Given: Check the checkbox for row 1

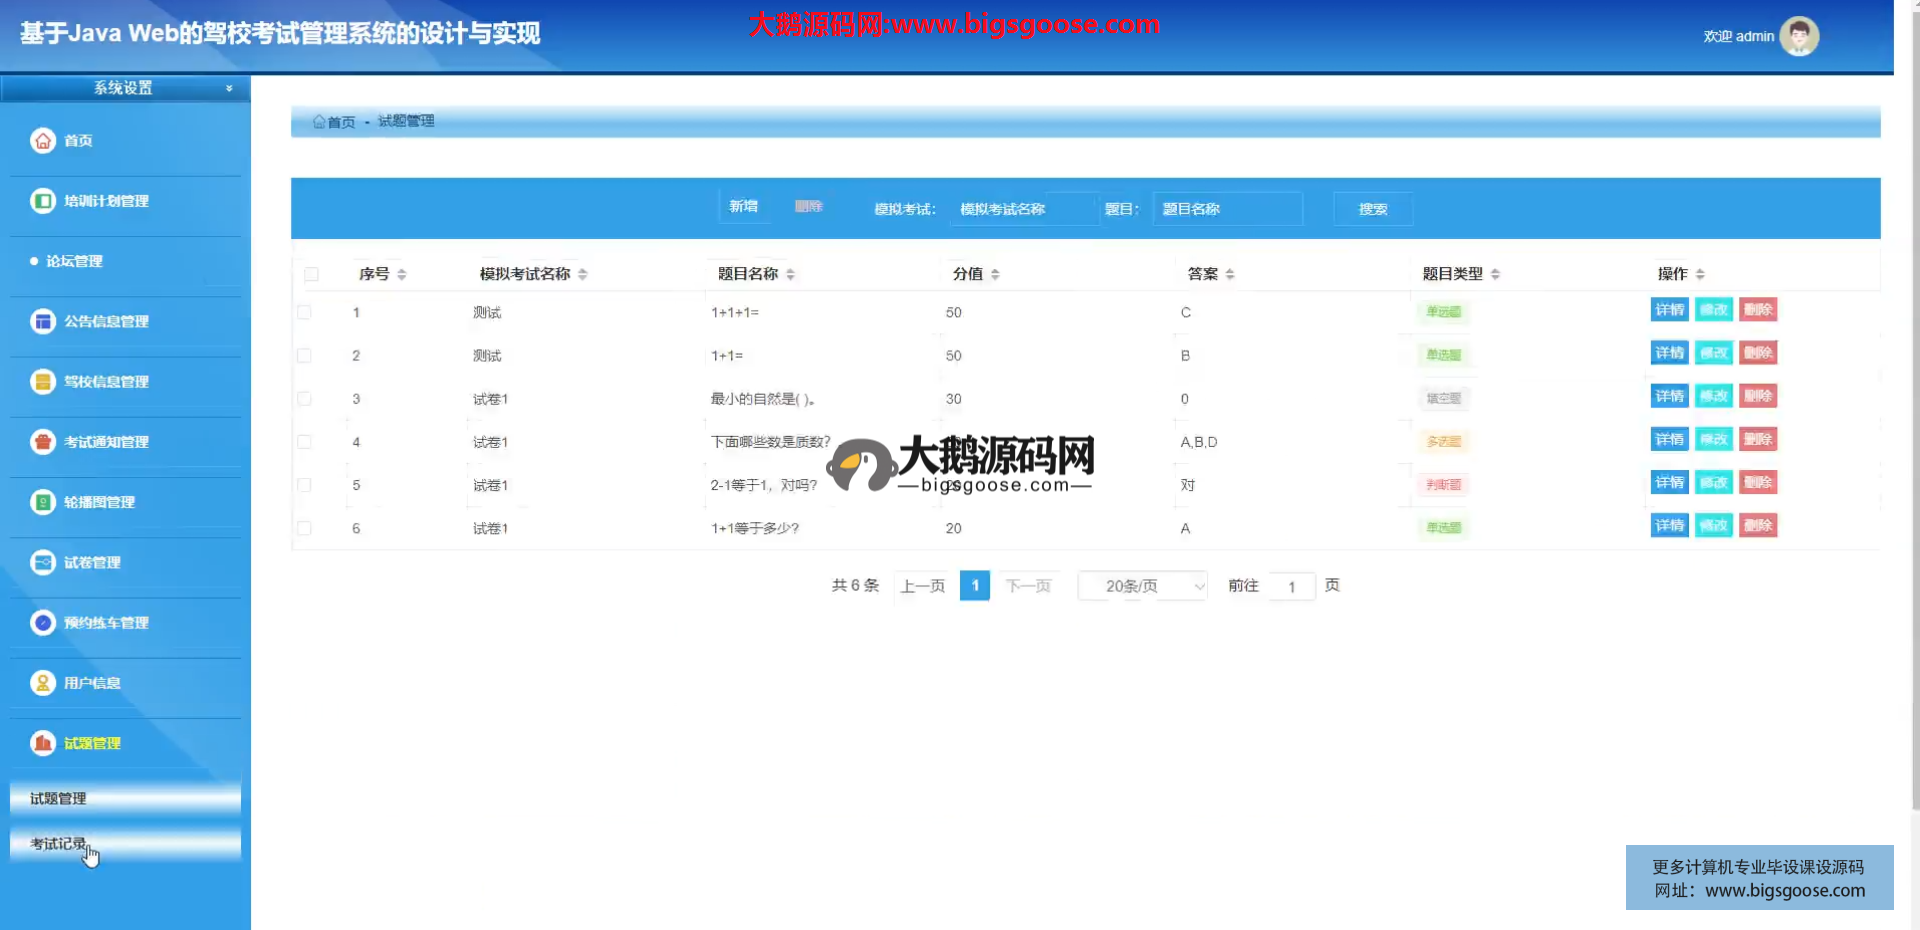Looking at the screenshot, I should pyautogui.click(x=304, y=312).
